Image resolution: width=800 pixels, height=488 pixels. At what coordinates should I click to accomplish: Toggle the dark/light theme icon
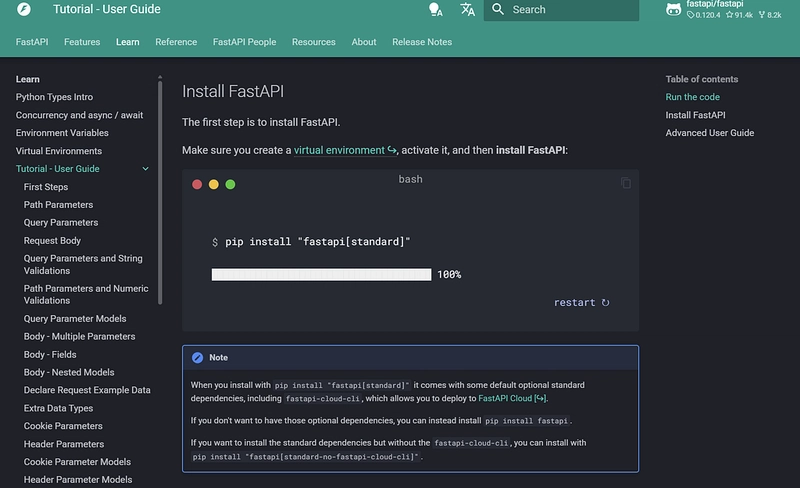435,10
